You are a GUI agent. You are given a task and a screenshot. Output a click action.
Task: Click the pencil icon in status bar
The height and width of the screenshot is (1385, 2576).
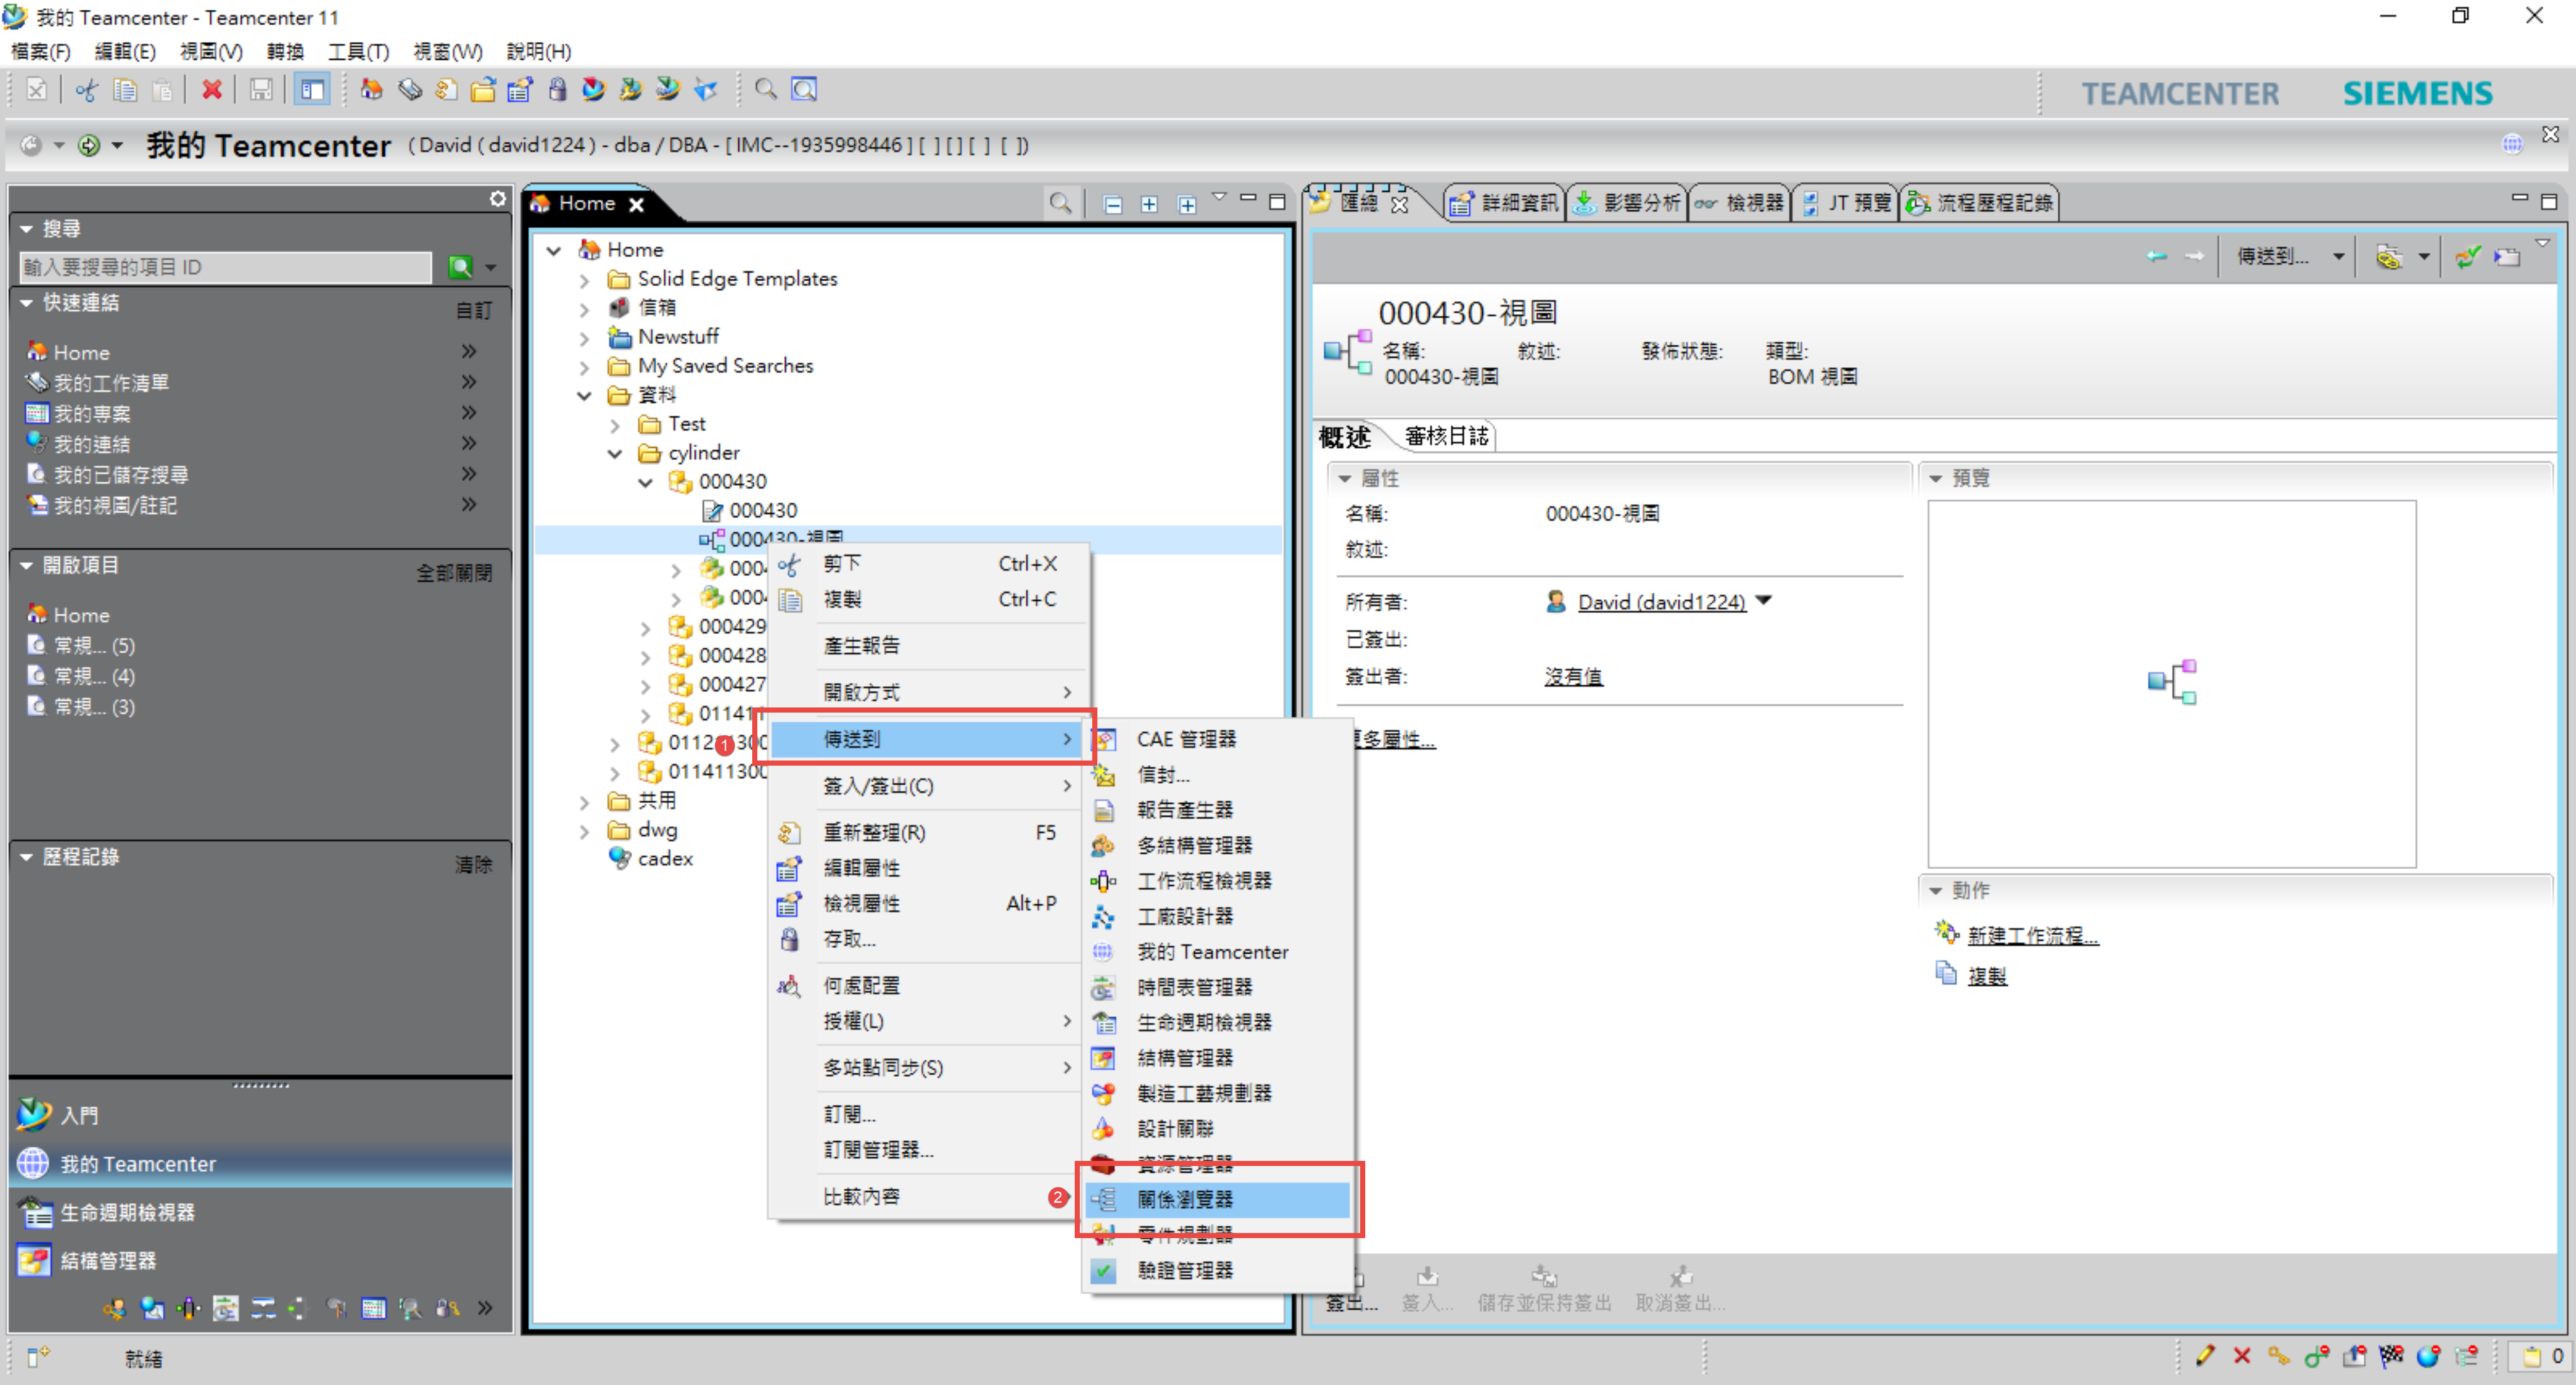click(x=2204, y=1356)
